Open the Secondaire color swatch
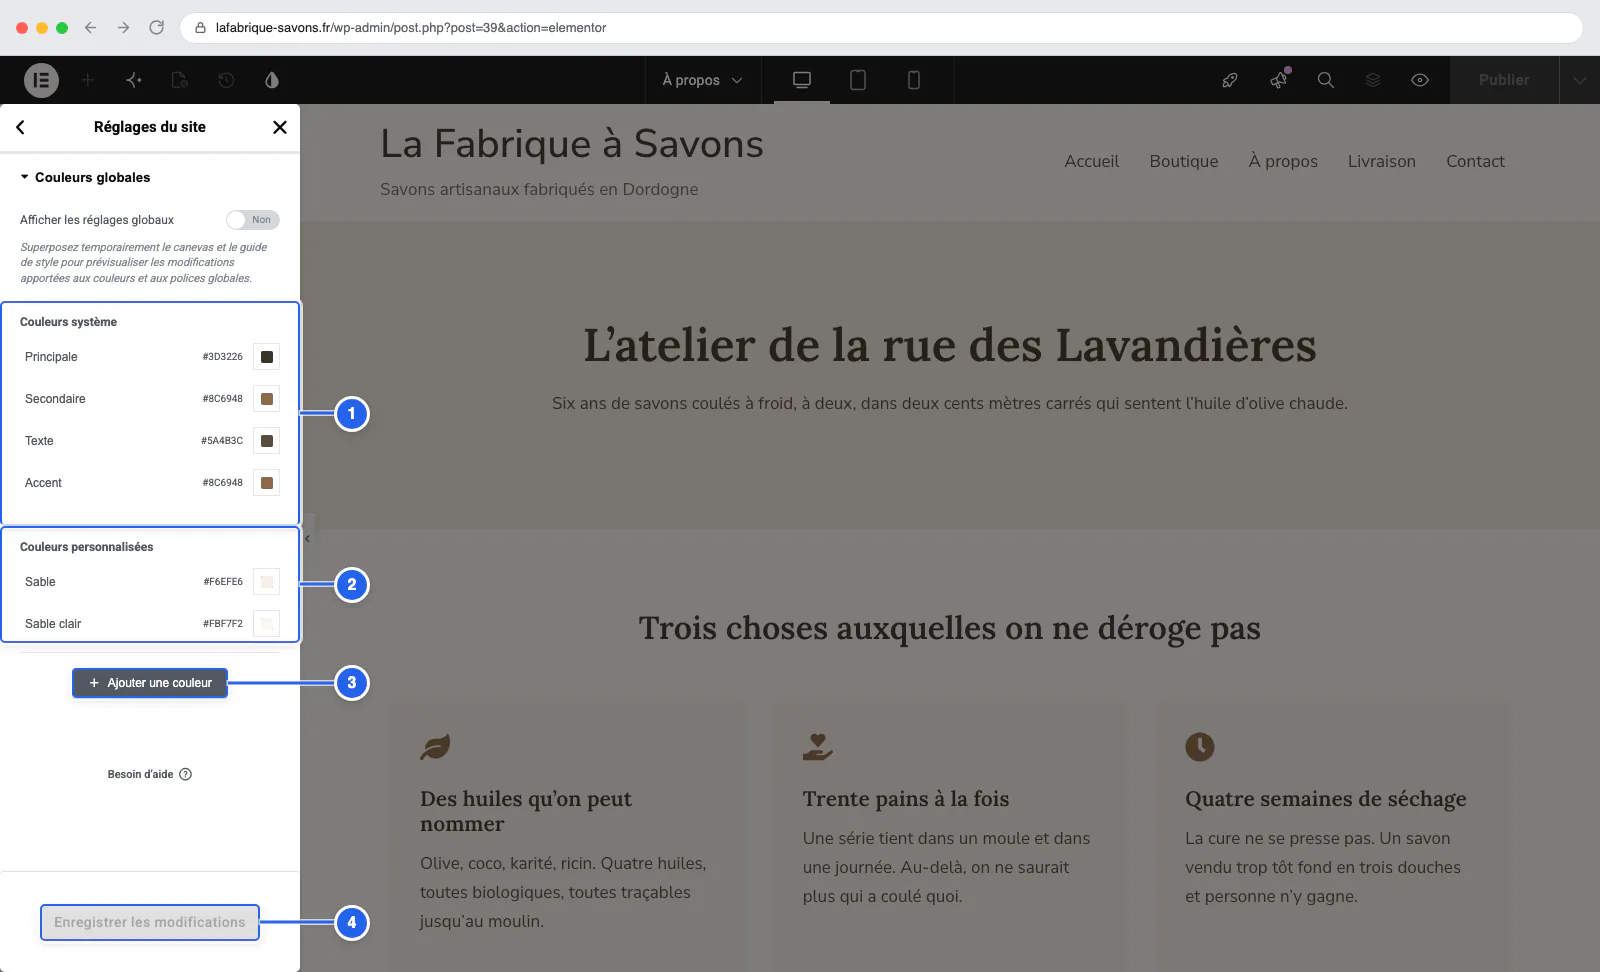 (x=267, y=399)
